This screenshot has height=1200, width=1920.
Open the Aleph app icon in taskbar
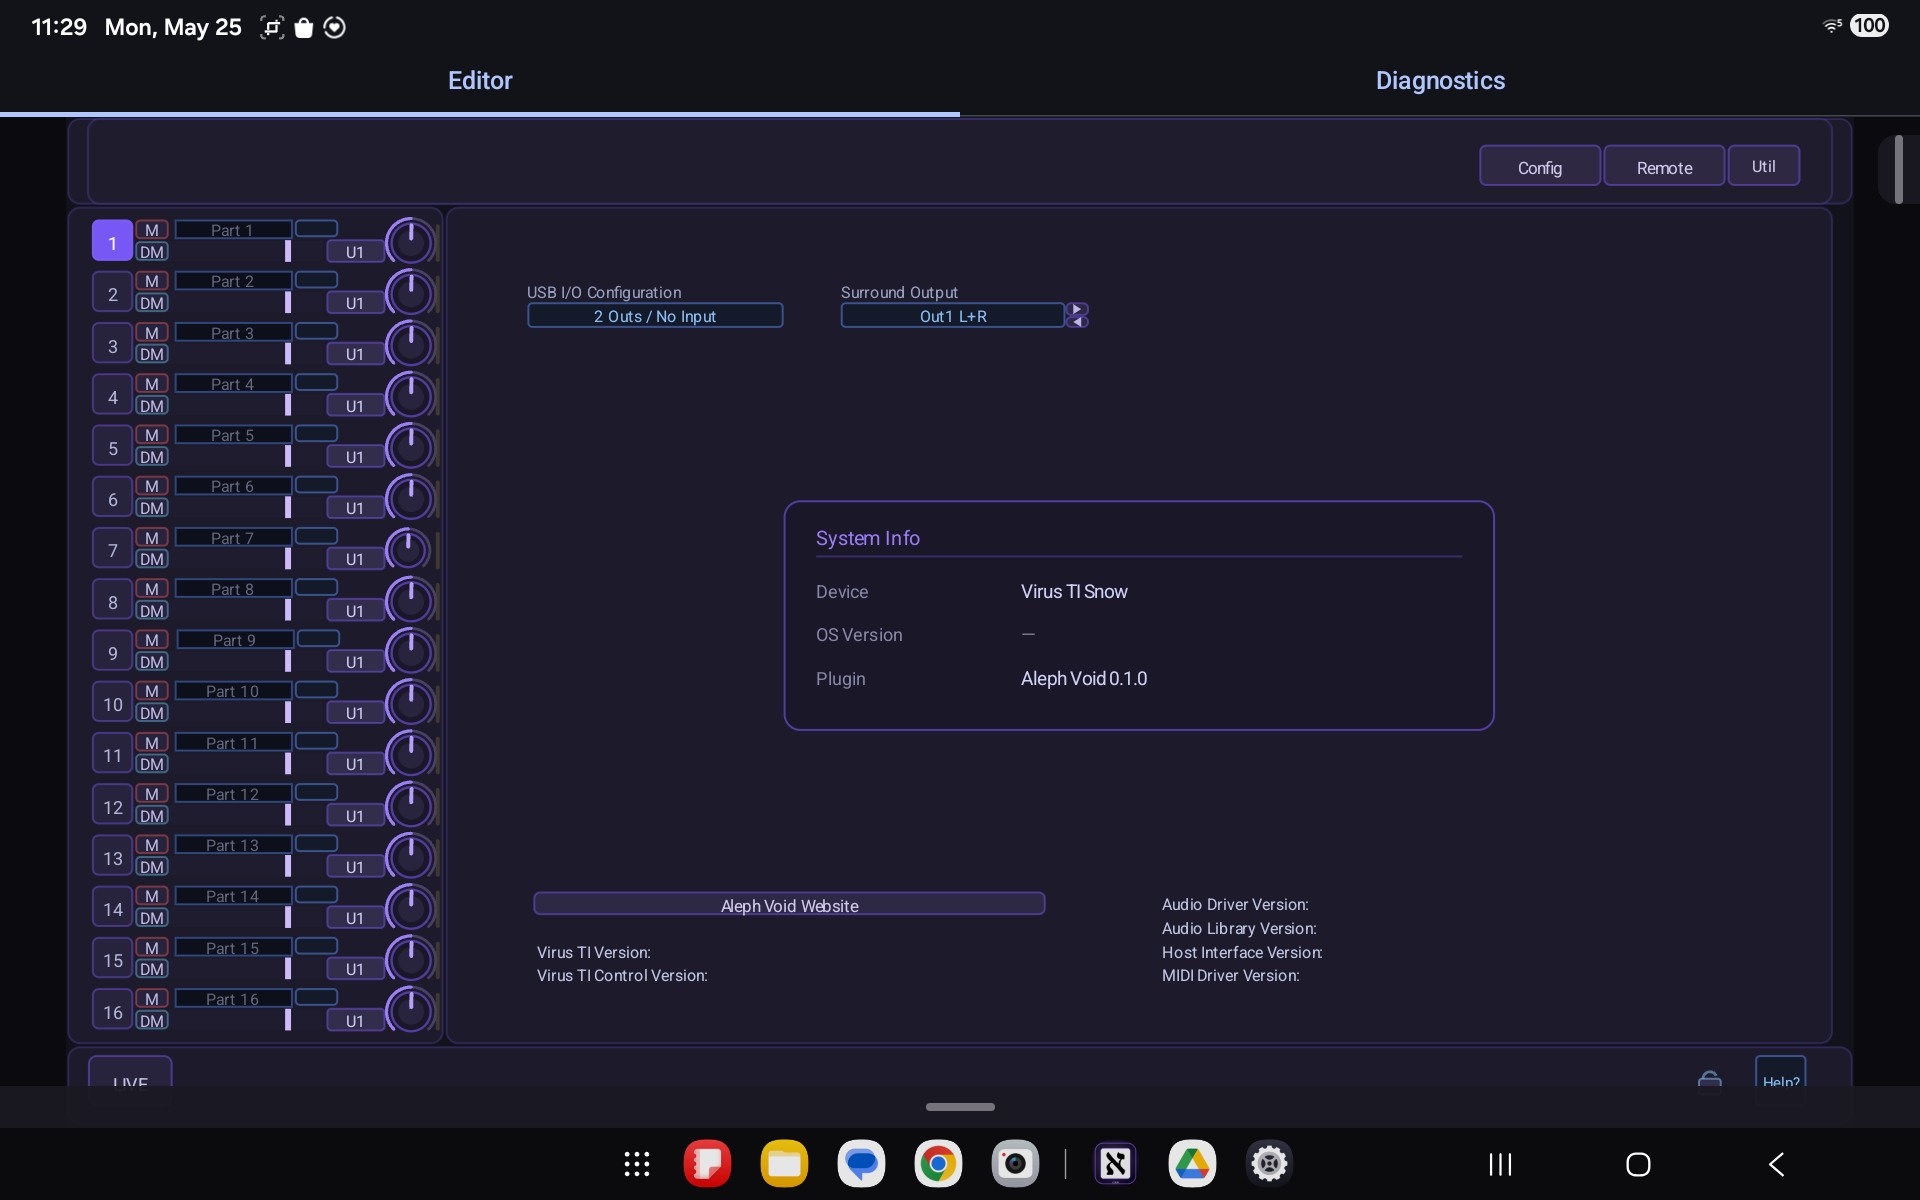[x=1115, y=1164]
